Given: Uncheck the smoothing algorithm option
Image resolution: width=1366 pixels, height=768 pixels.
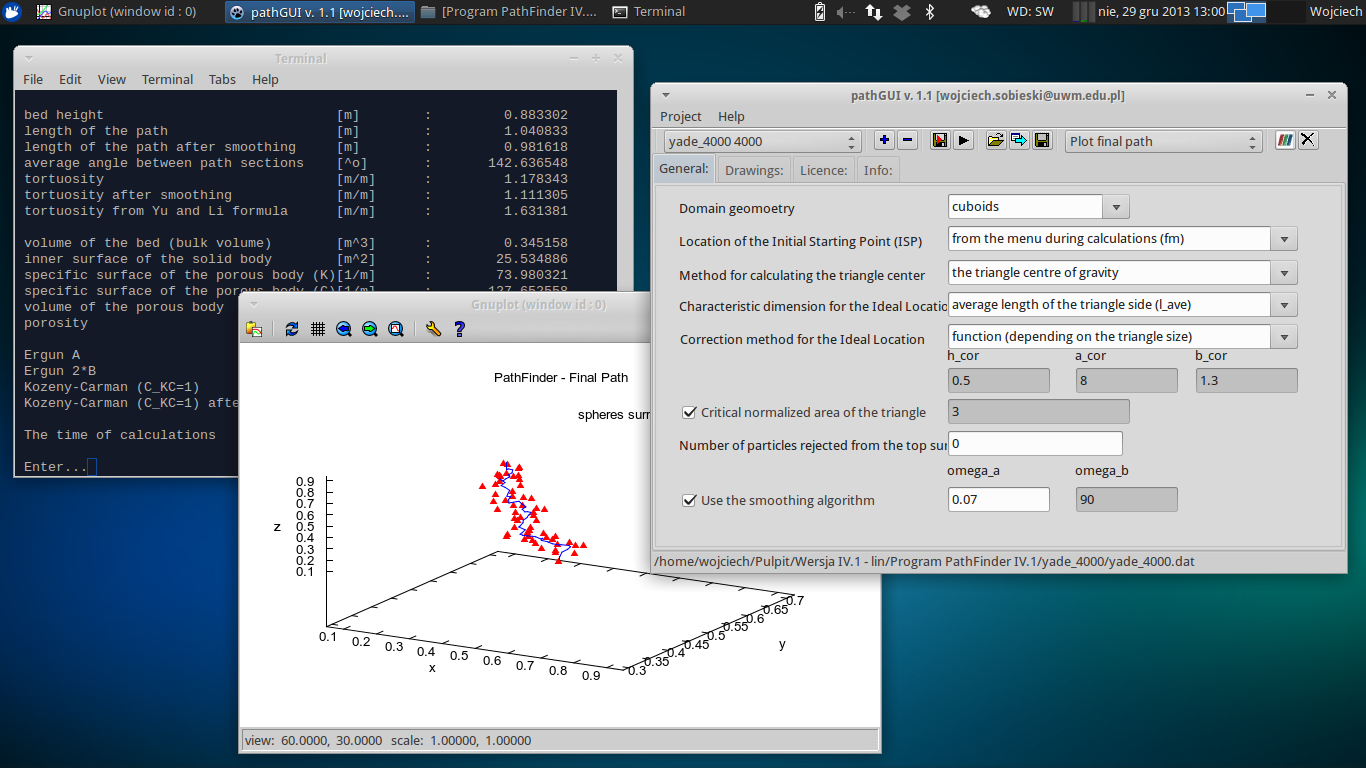Looking at the screenshot, I should 689,500.
